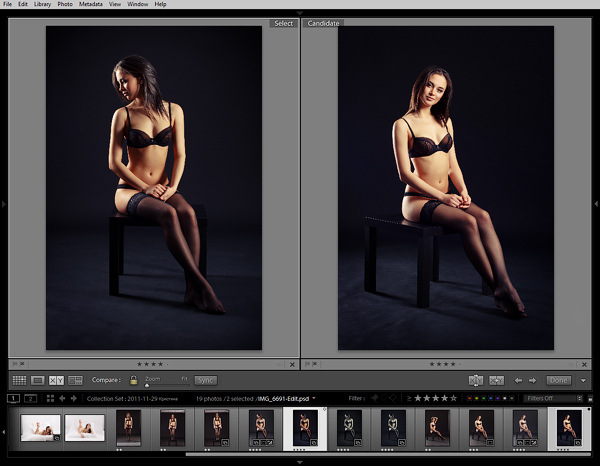The height and width of the screenshot is (466, 600).
Task: Select next photo arrow in Compare toolbar
Action: 532,380
